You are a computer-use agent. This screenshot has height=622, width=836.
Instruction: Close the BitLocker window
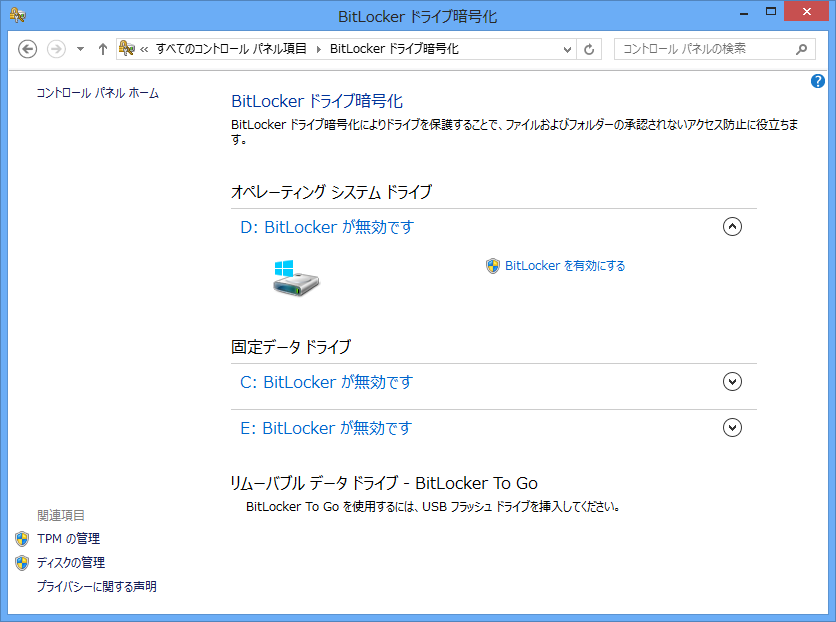click(807, 11)
